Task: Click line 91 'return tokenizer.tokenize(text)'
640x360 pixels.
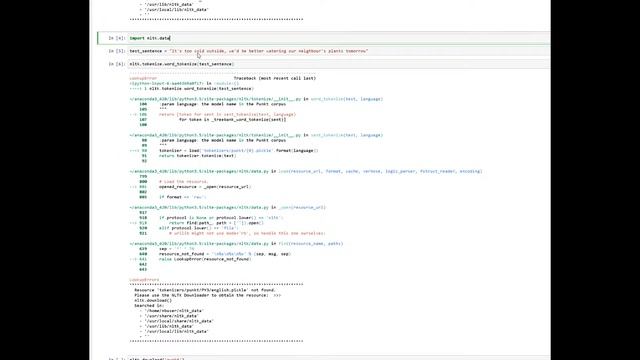Action: 198,156
